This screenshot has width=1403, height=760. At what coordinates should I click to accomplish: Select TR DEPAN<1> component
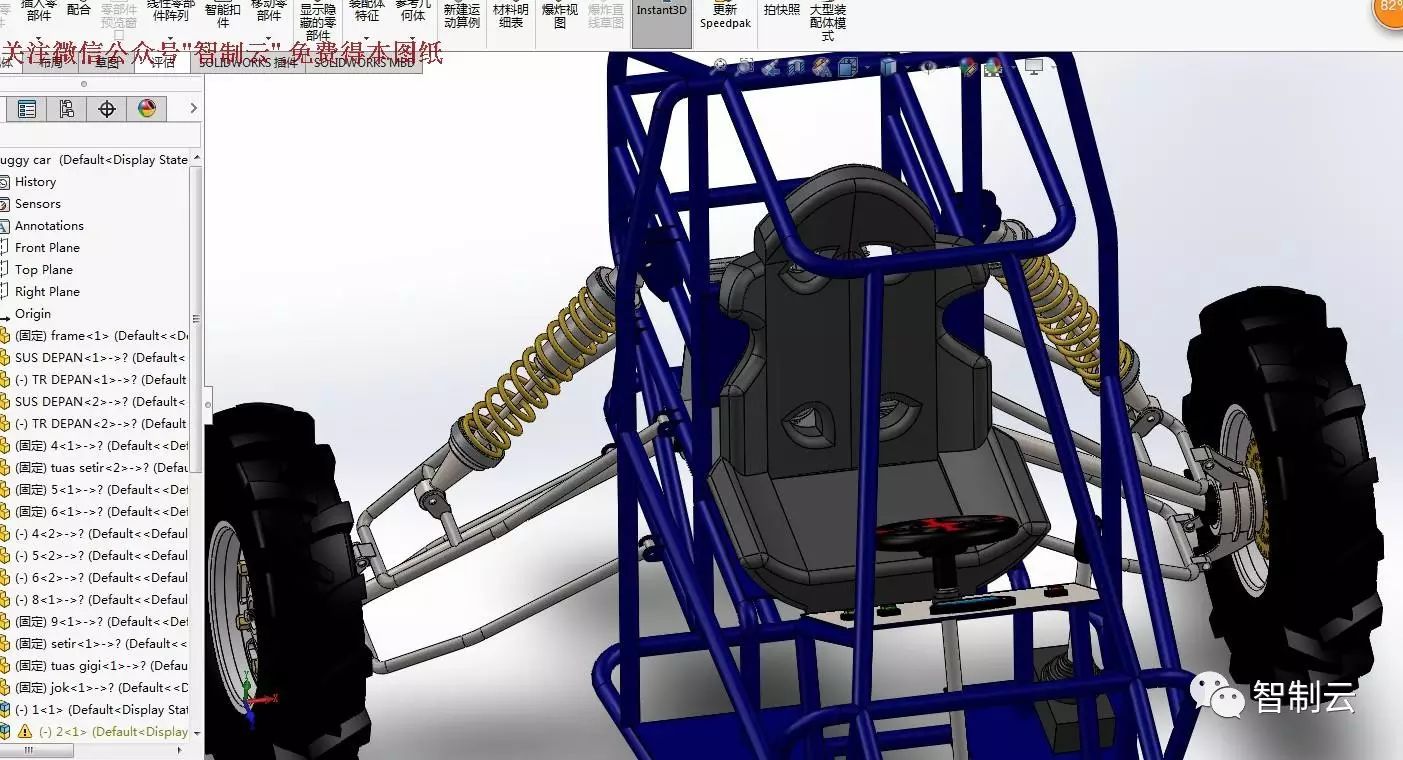[x=95, y=380]
